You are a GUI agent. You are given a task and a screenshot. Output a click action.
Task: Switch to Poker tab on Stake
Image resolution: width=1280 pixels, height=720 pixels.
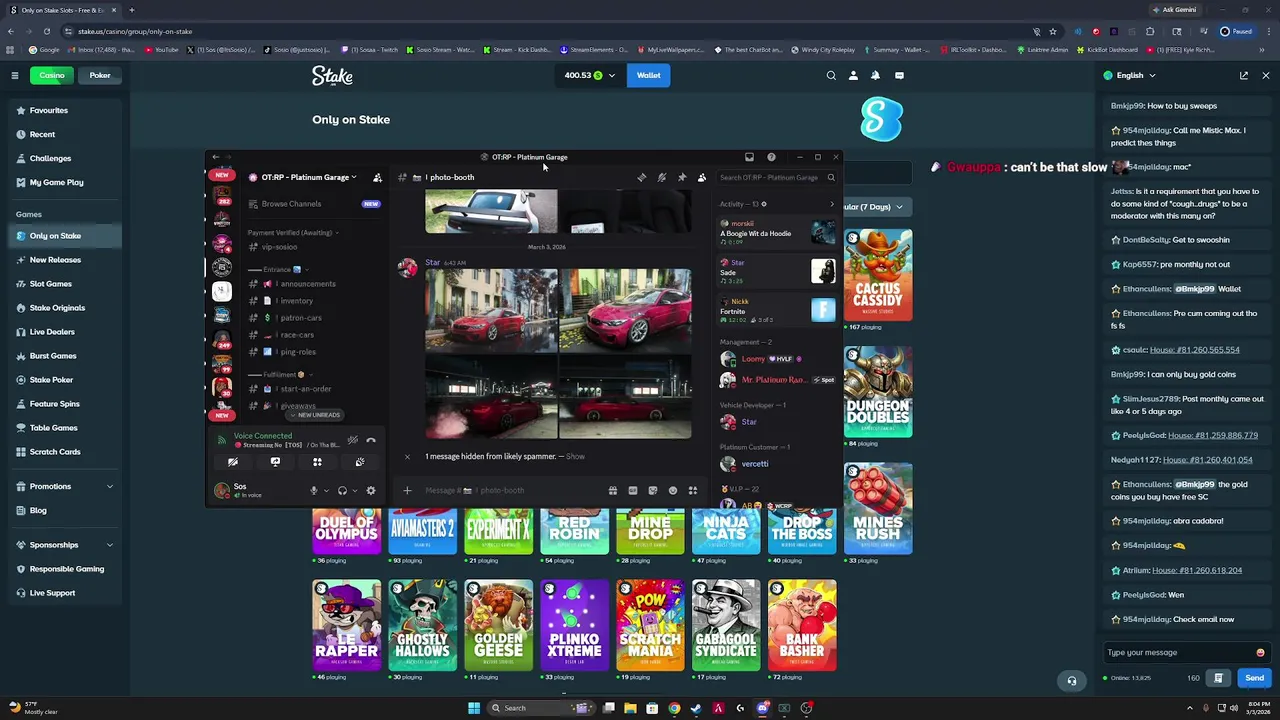[x=100, y=75]
